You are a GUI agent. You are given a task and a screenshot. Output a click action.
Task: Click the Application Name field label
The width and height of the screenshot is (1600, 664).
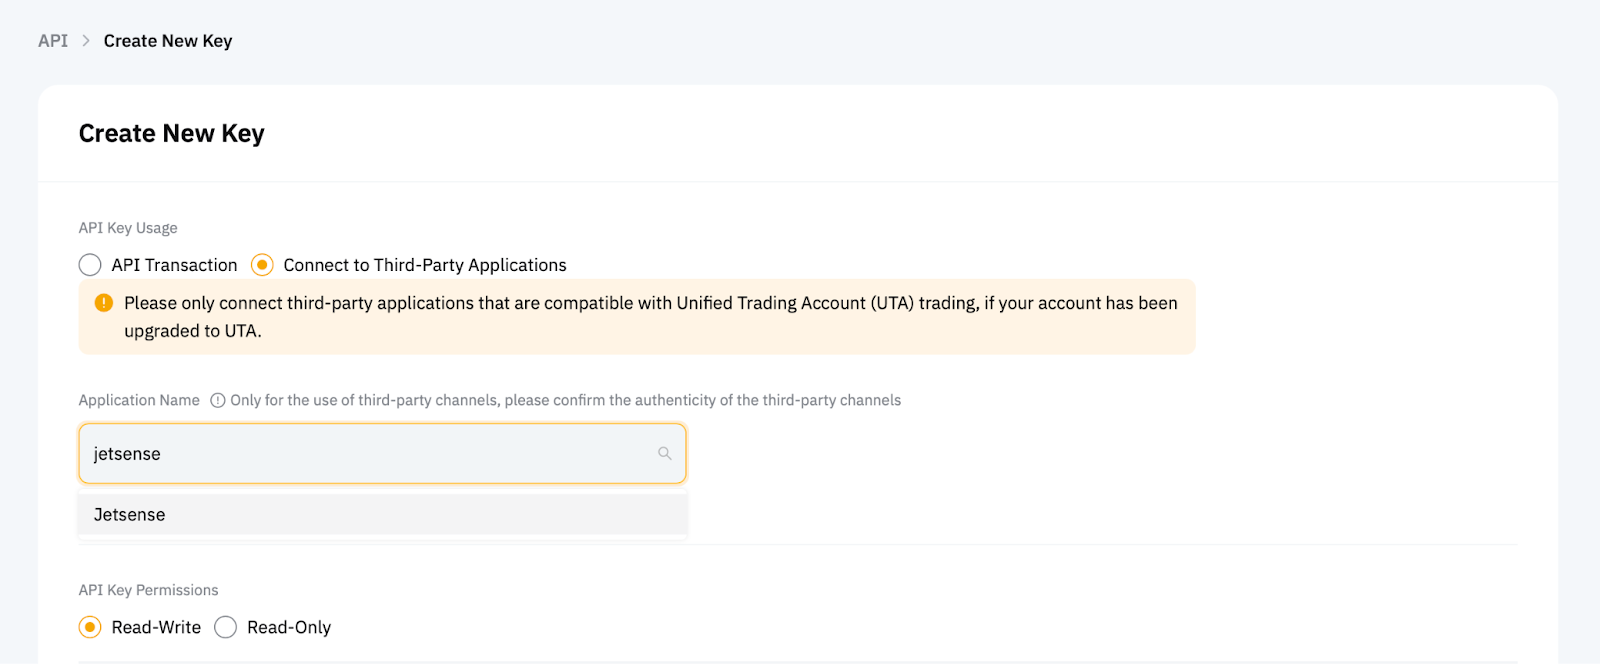[x=139, y=400]
